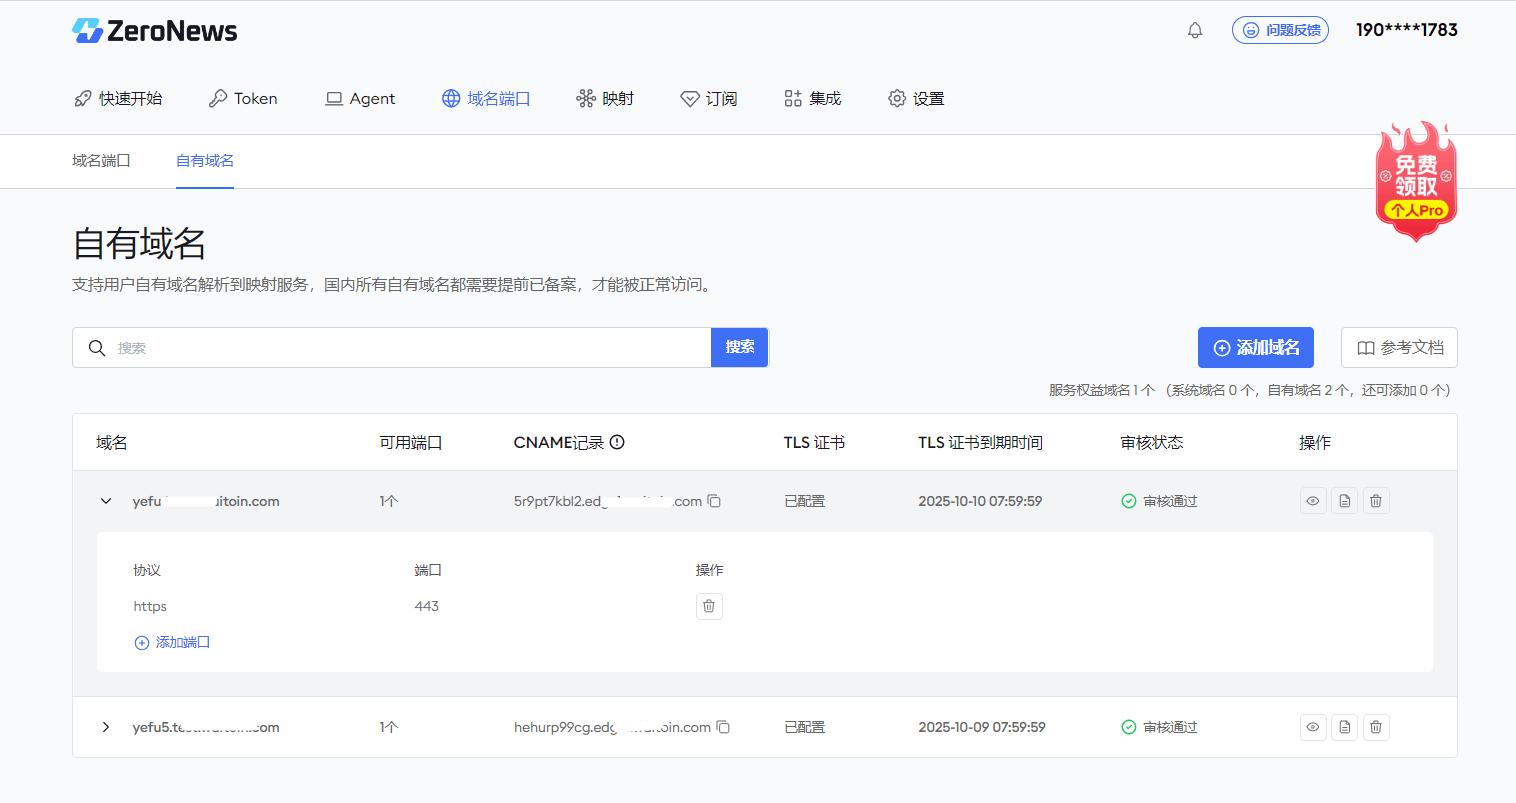The width and height of the screenshot is (1516, 803).
Task: Copy the hehurp99cg CNAME record
Action: coord(723,727)
